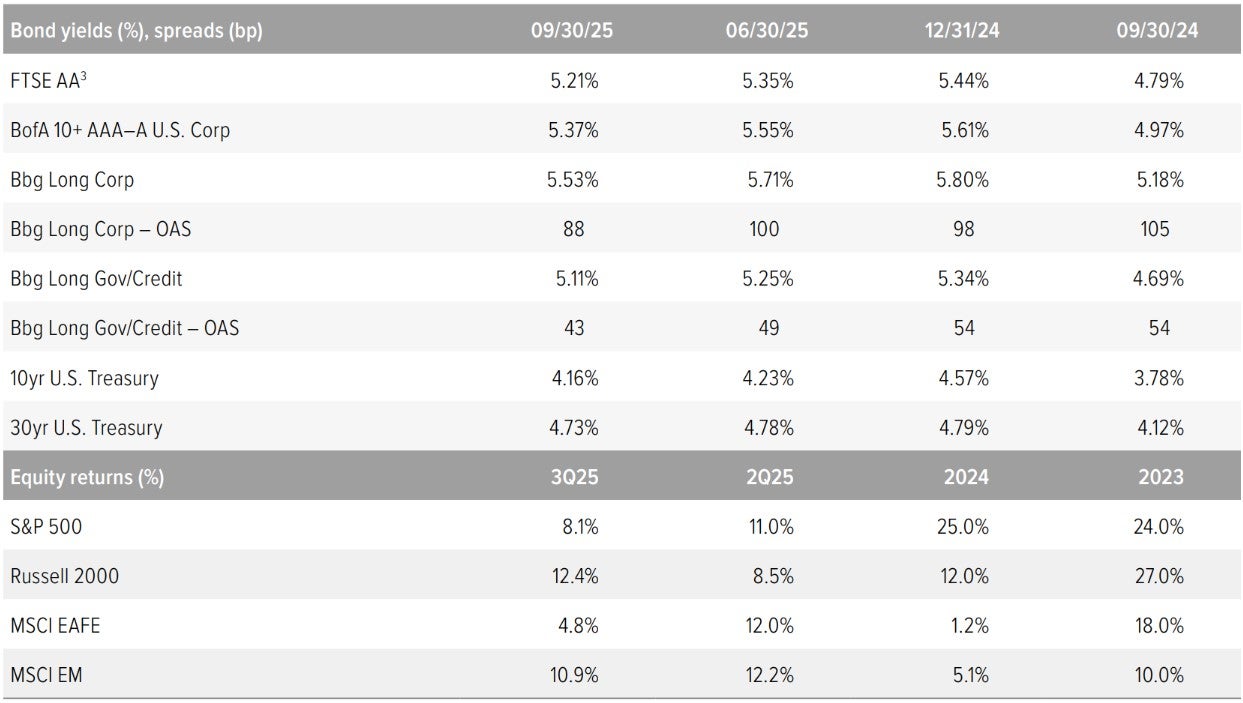The width and height of the screenshot is (1243, 703).
Task: Click the Equity returns (%) section header
Action: (x=87, y=476)
